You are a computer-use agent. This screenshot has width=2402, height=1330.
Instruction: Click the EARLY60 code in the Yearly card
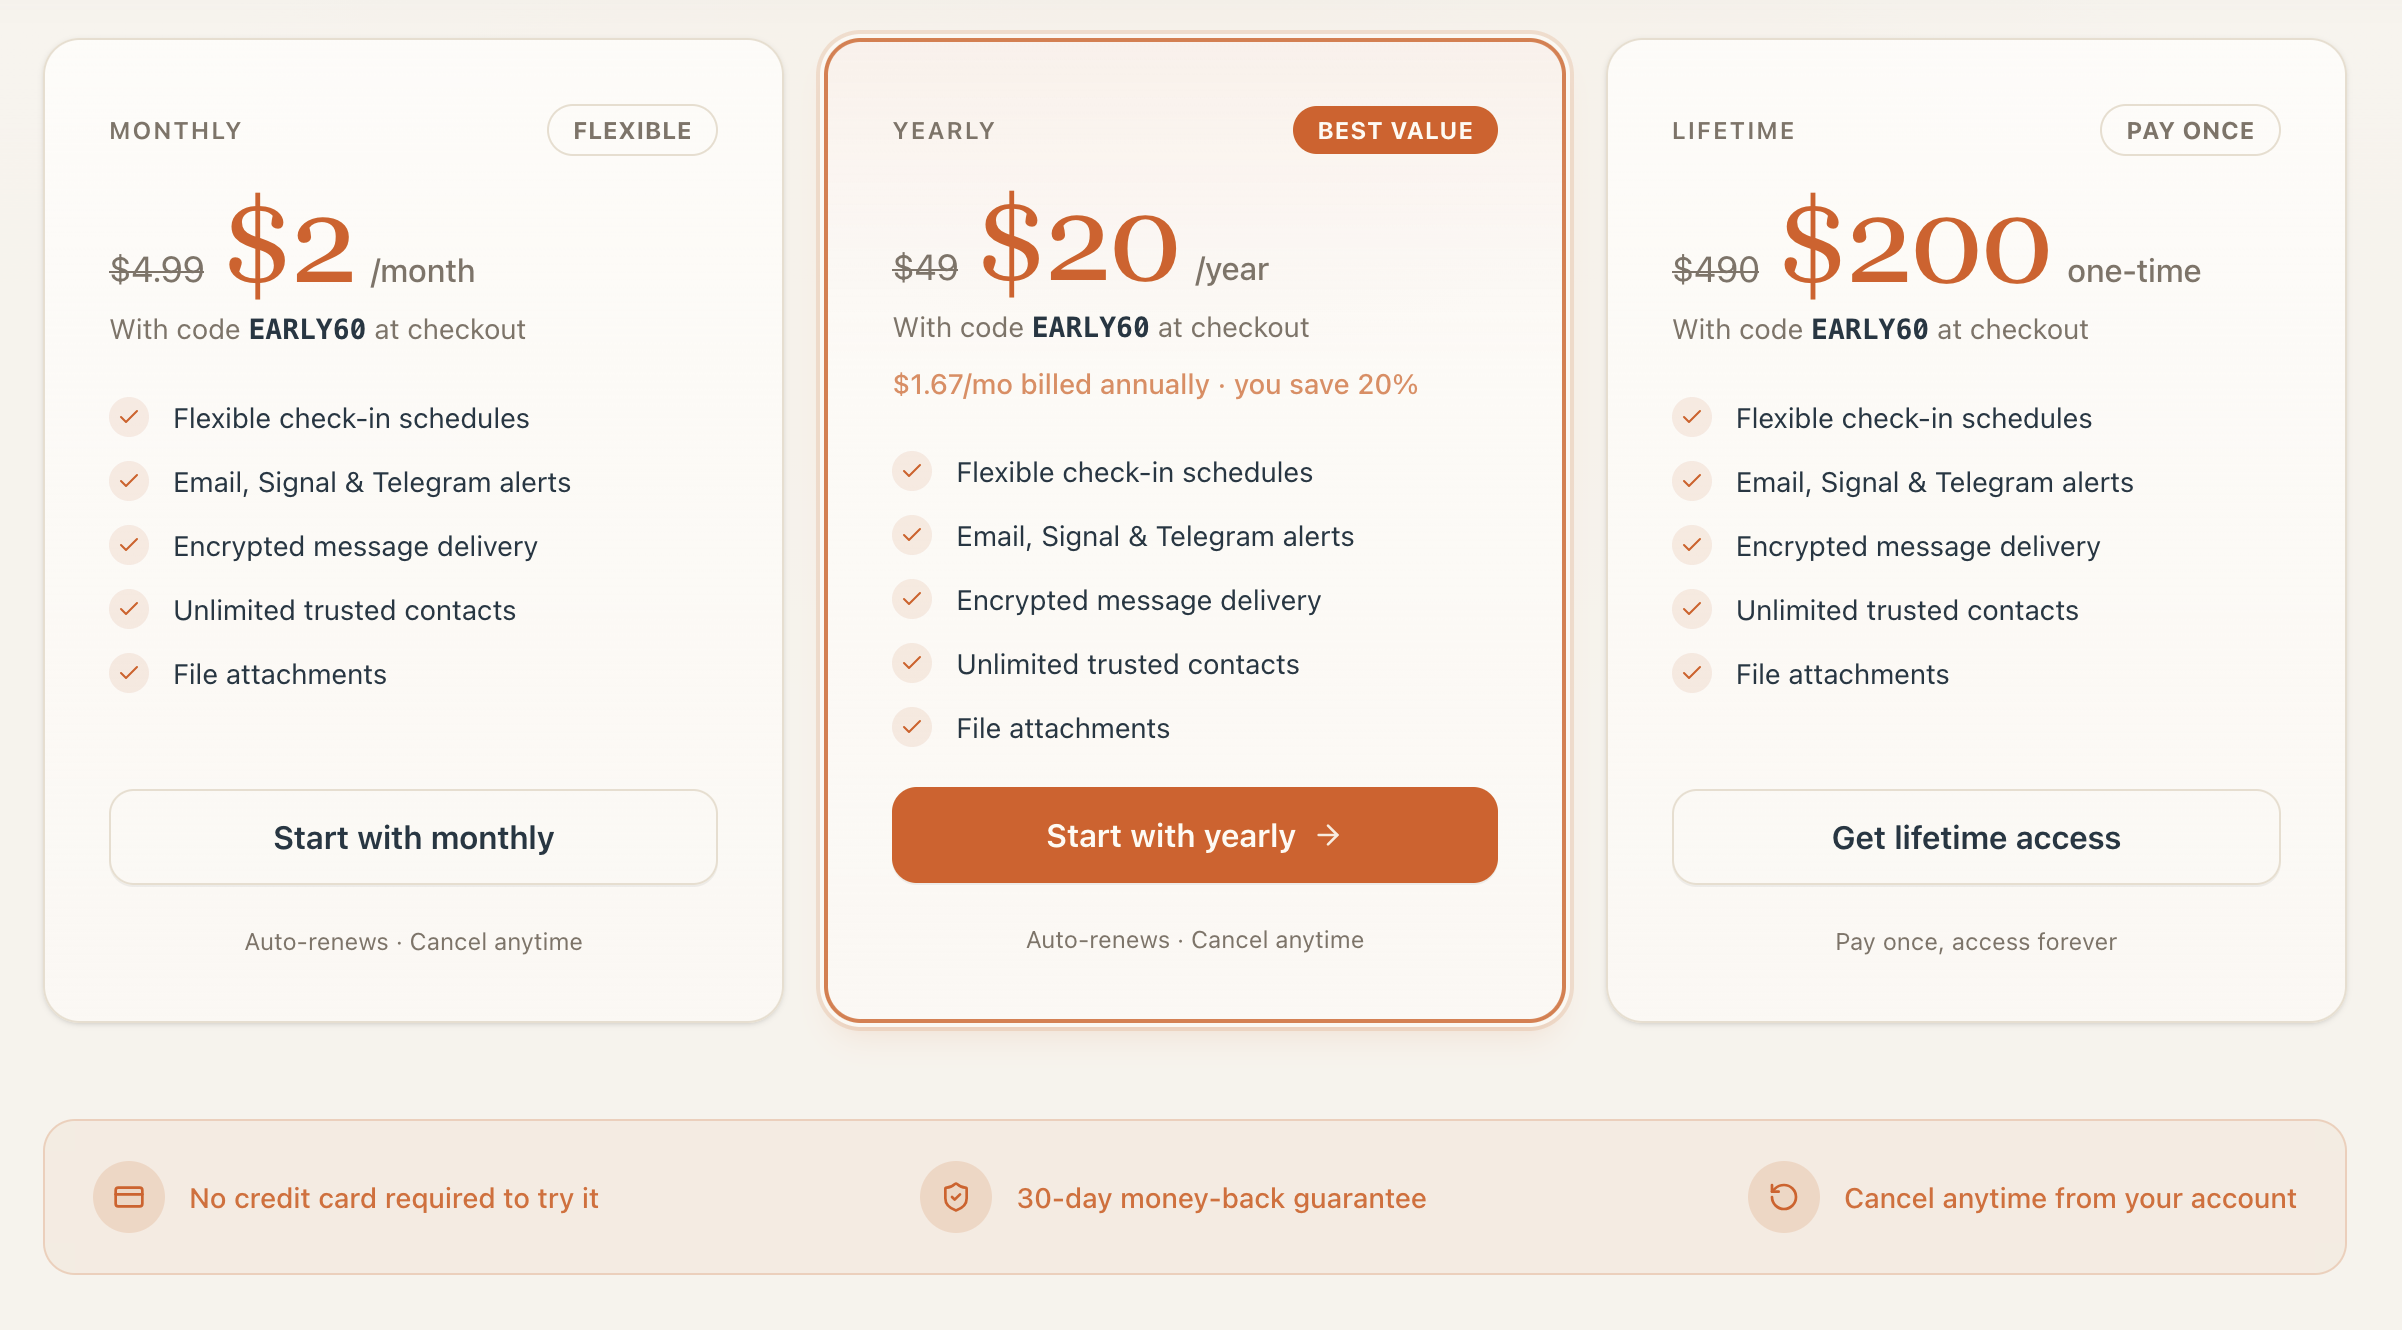pyautogui.click(x=1090, y=327)
